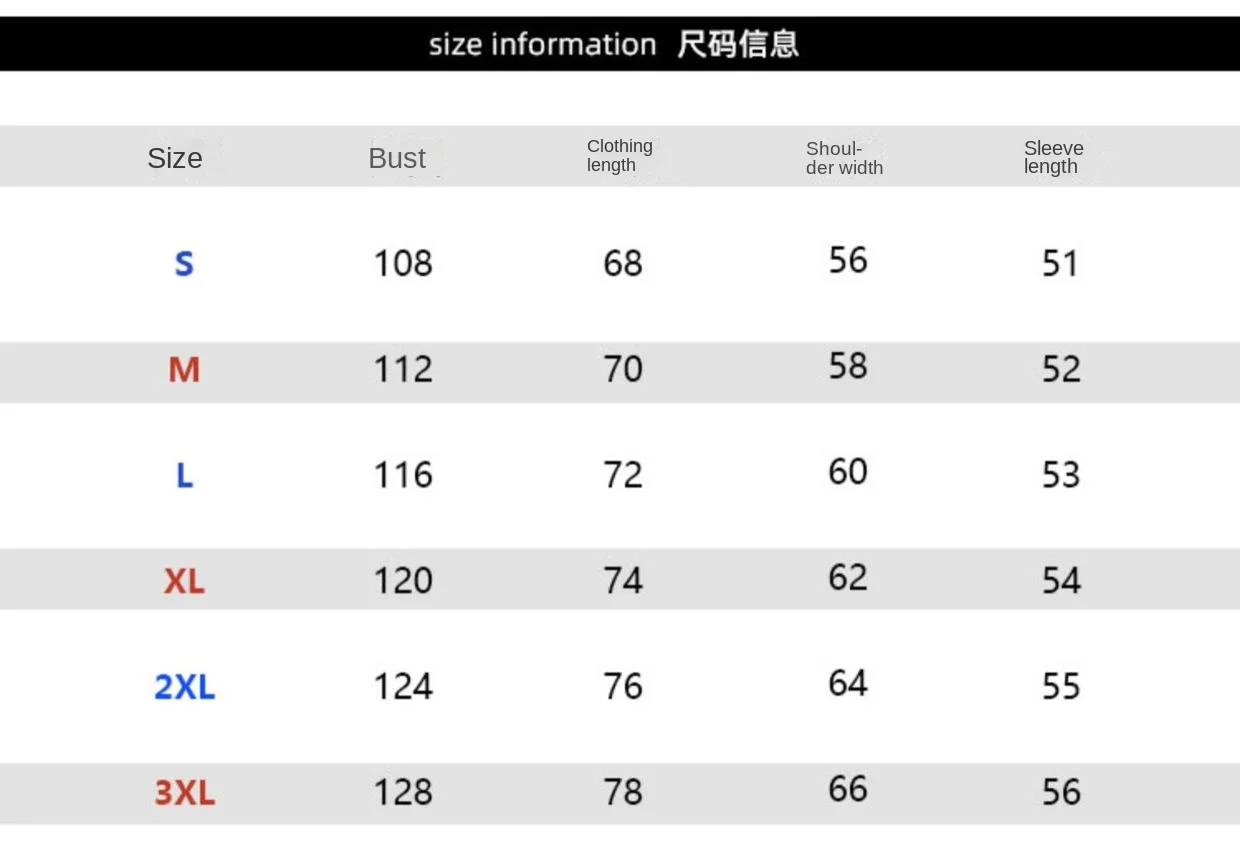Select the Shoulder width column header
The image size is (1240, 848).
(844, 158)
